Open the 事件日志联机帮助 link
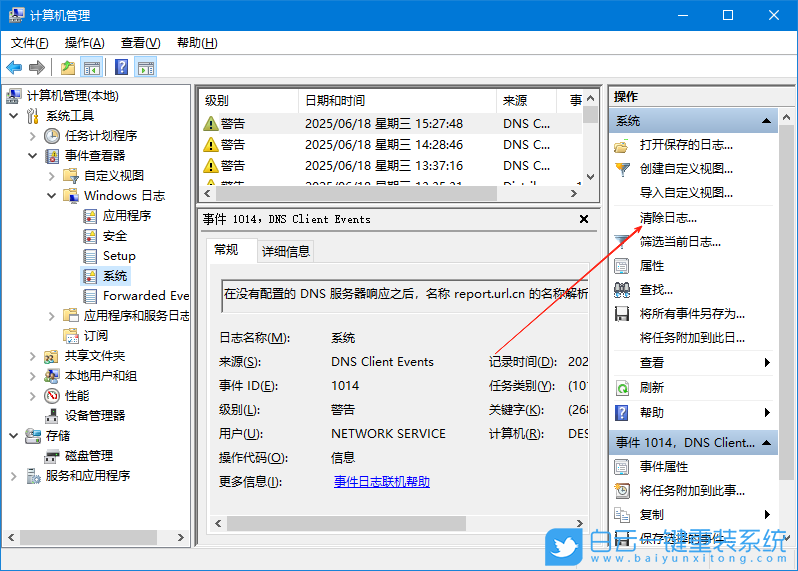This screenshot has height=571, width=798. pyautogui.click(x=382, y=481)
